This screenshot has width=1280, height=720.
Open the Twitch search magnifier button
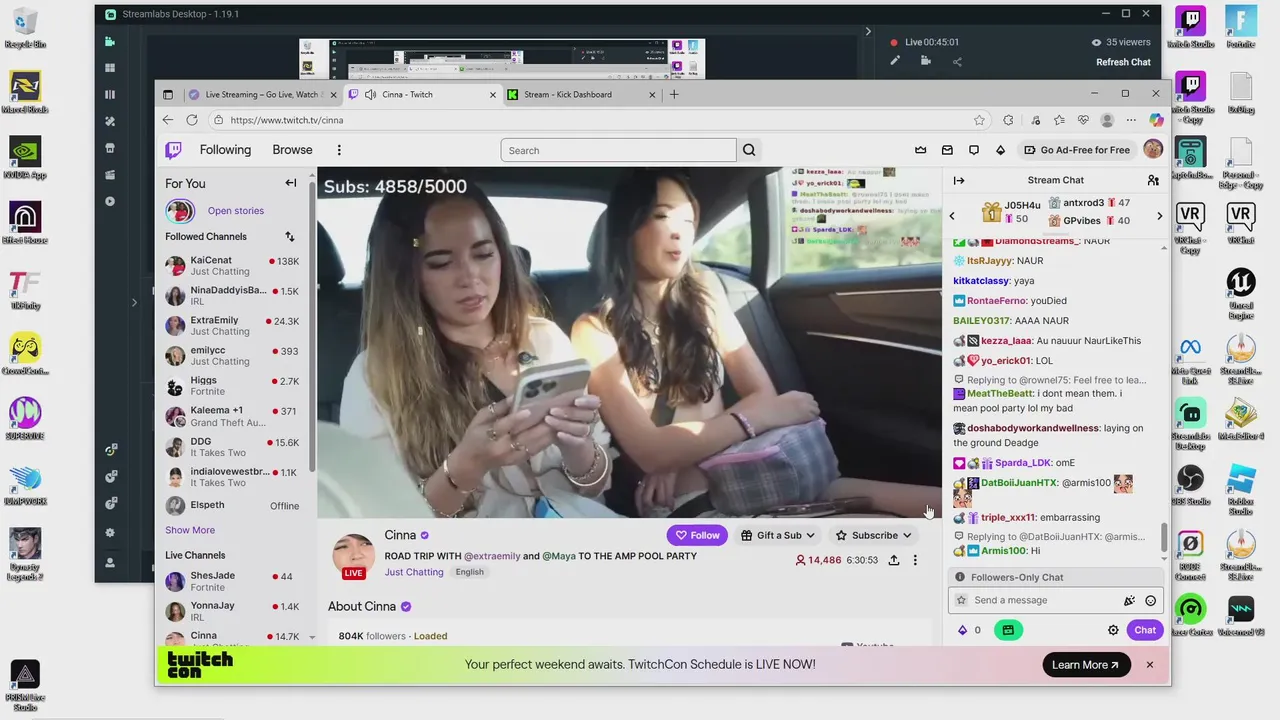coord(749,150)
